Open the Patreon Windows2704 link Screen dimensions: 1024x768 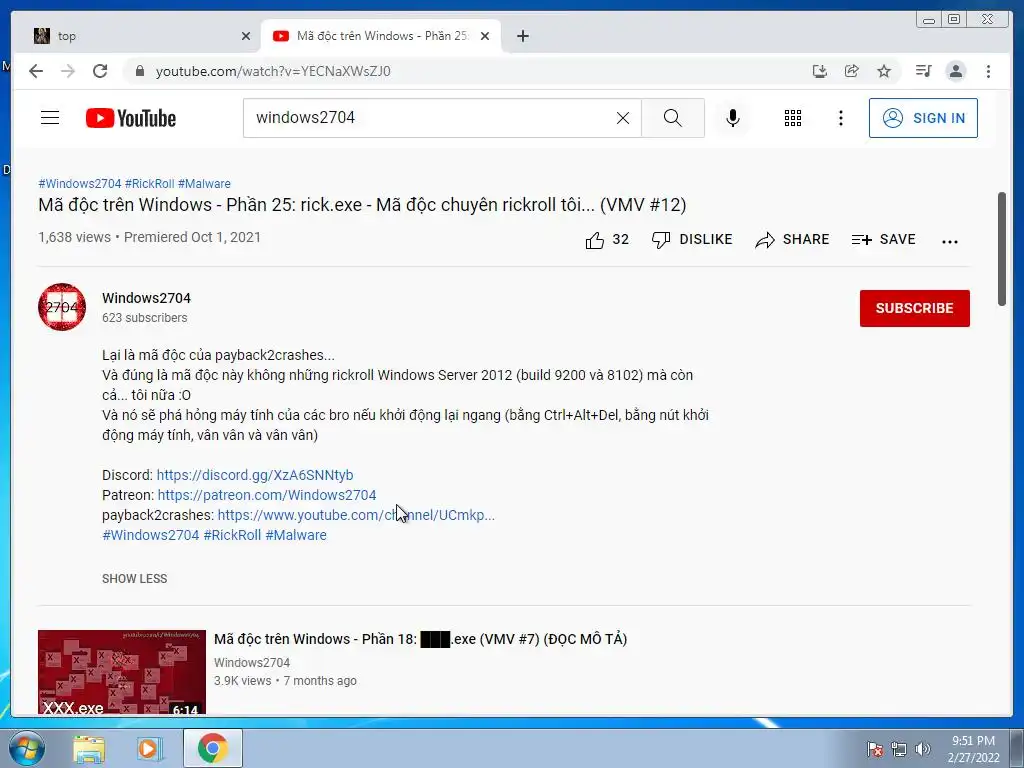click(x=266, y=495)
